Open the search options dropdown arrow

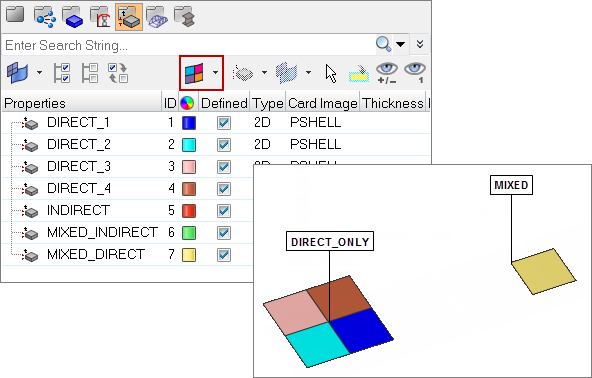(401, 44)
